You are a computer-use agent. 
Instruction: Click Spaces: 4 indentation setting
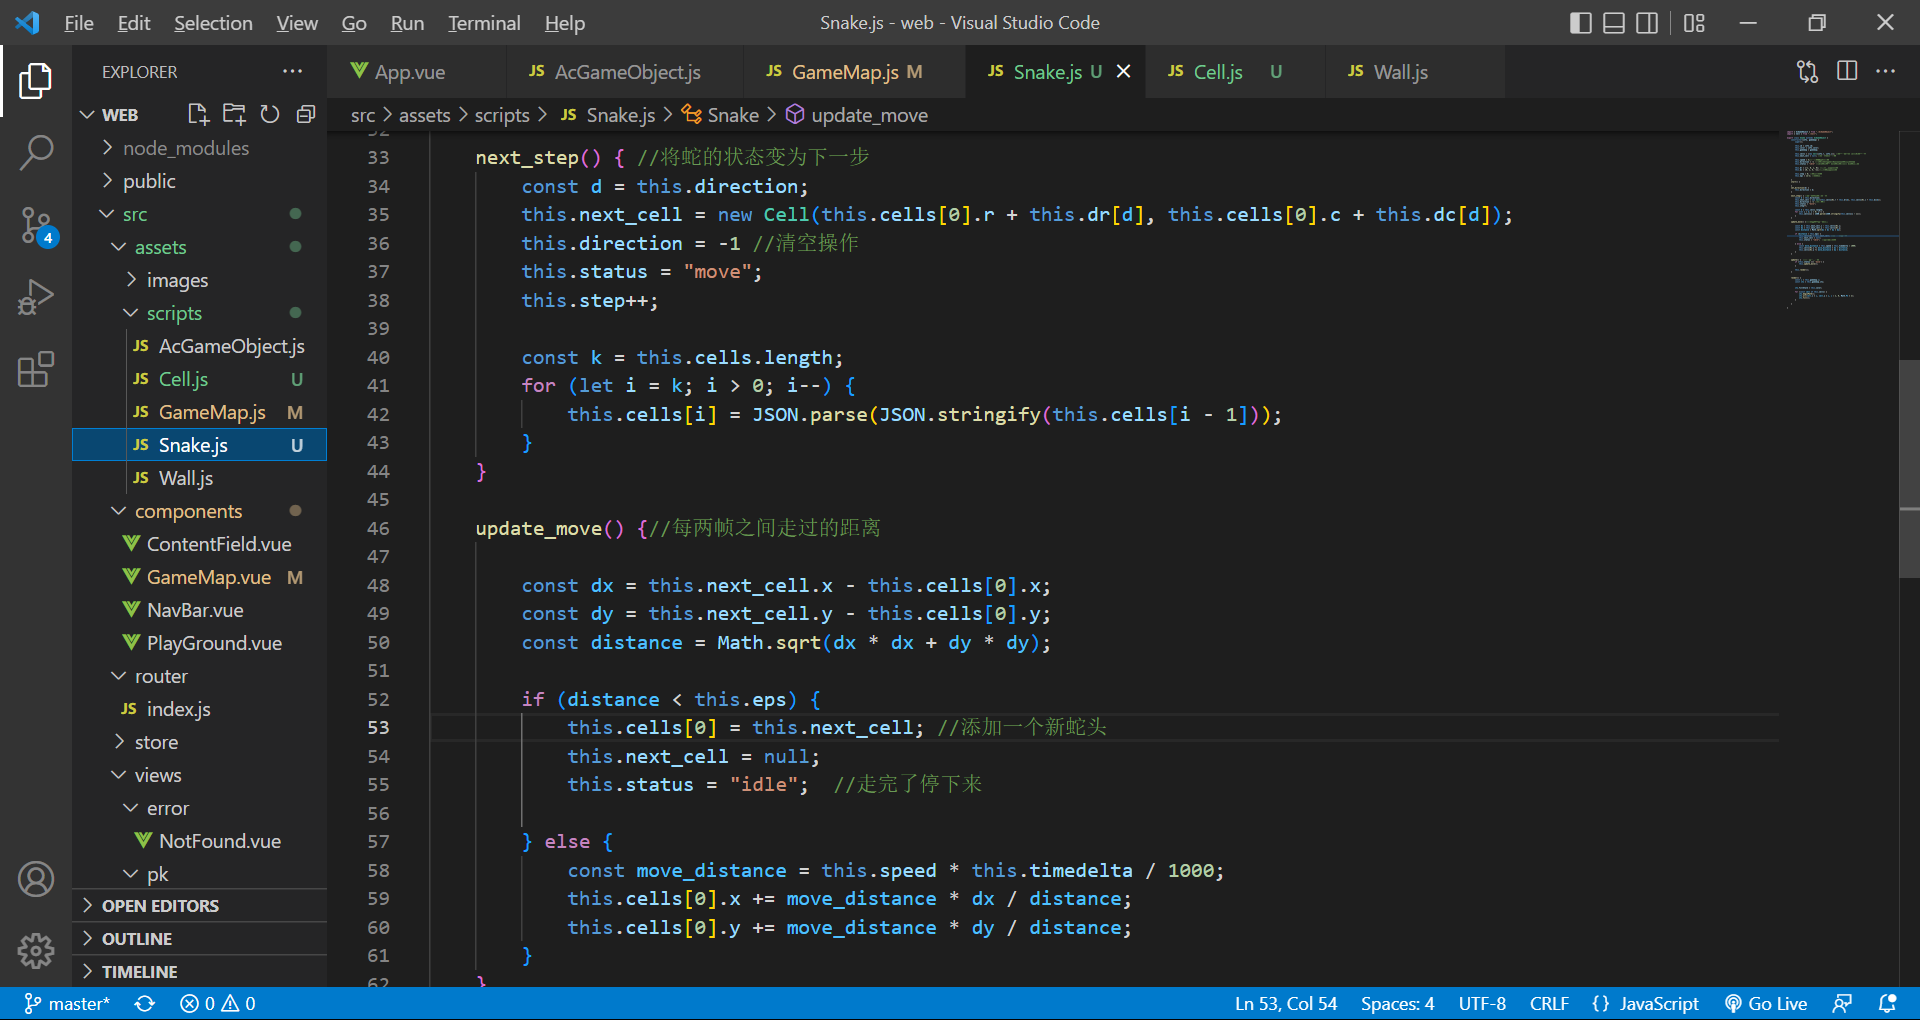tap(1397, 1003)
